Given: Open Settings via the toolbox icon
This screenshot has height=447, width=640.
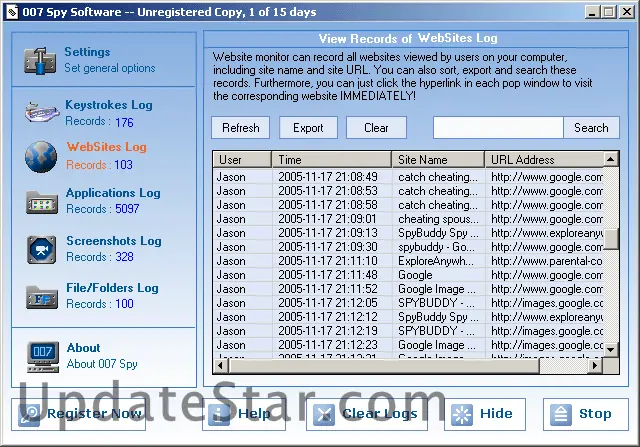Looking at the screenshot, I should pos(40,60).
